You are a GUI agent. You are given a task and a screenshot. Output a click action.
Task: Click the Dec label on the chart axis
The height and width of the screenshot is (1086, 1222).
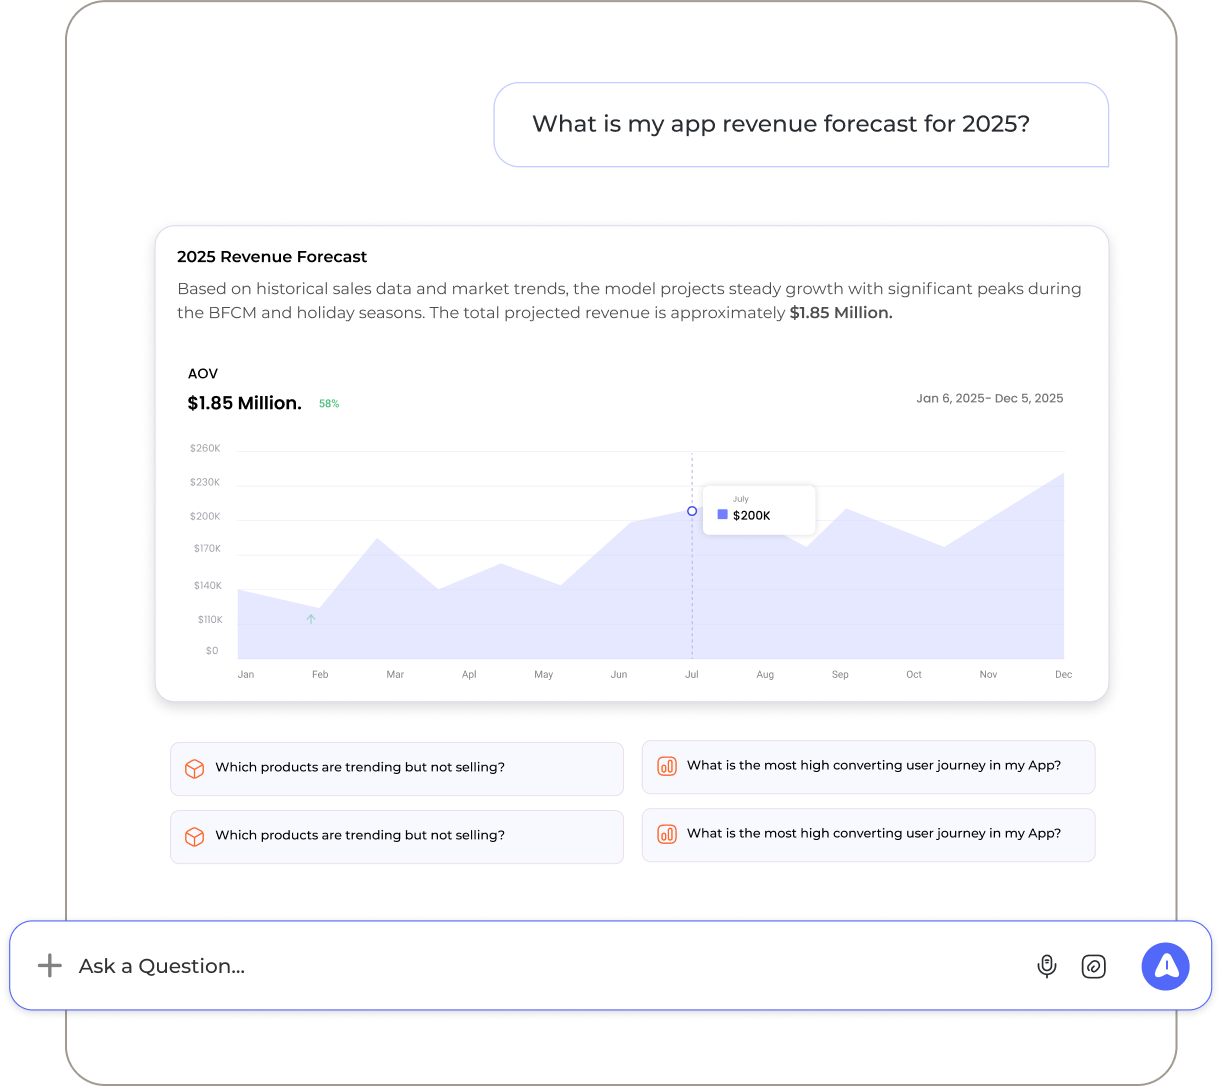click(x=1063, y=675)
